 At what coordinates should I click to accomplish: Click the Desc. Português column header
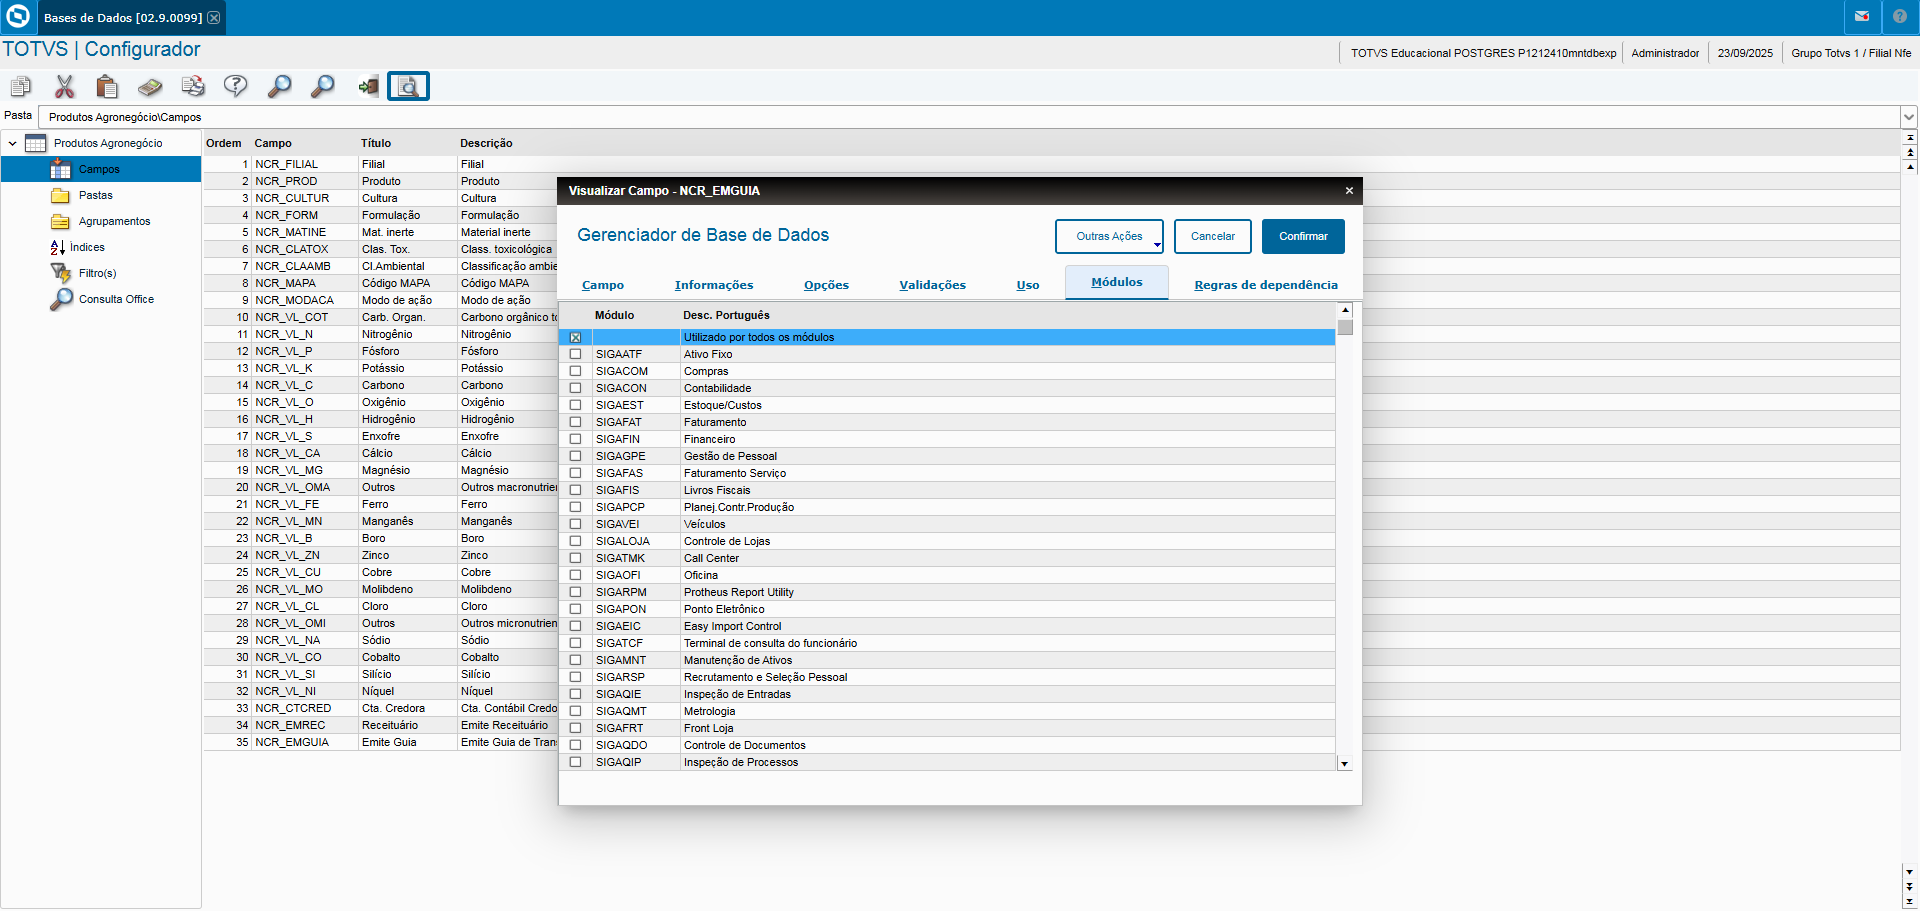[x=726, y=315]
